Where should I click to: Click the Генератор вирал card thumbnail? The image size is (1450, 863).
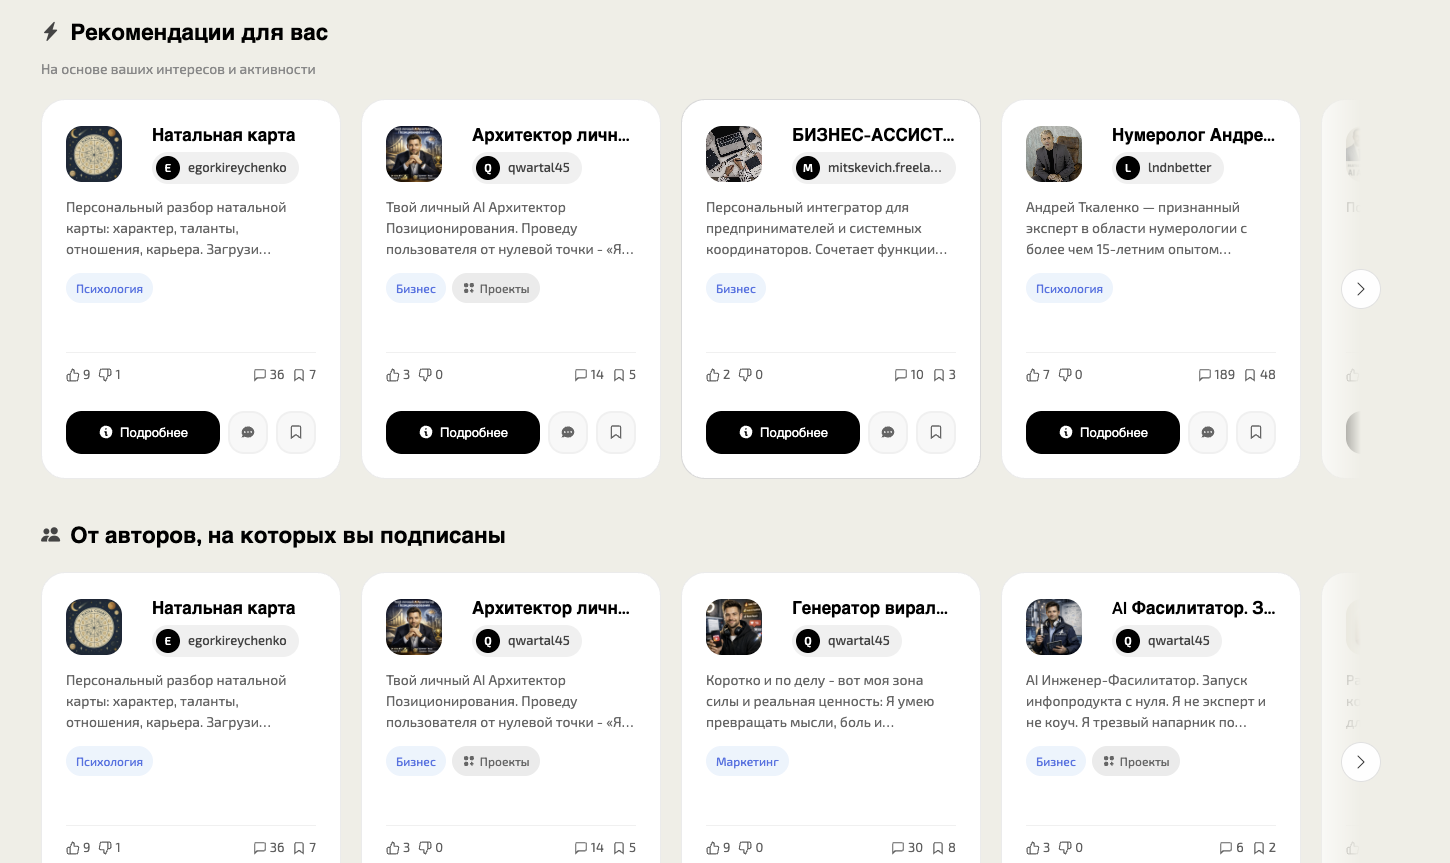734,627
